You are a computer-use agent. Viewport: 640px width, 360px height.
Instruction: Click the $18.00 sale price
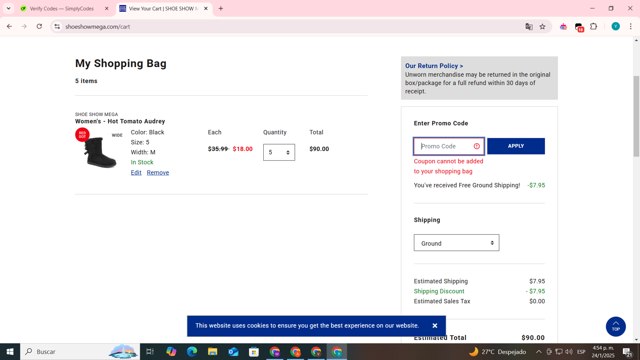coord(242,149)
